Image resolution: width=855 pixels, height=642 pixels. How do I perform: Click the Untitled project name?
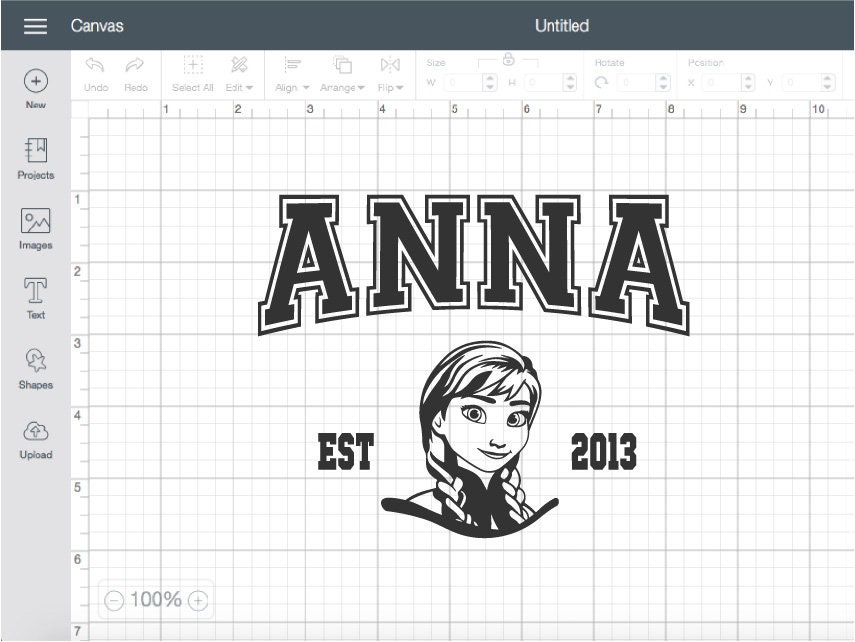click(562, 26)
